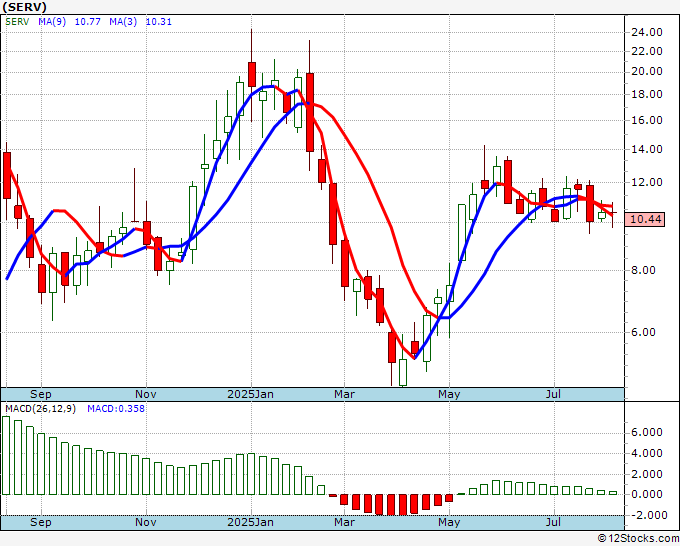Click the 18.00 price axis label
The image size is (680, 546).
647,94
